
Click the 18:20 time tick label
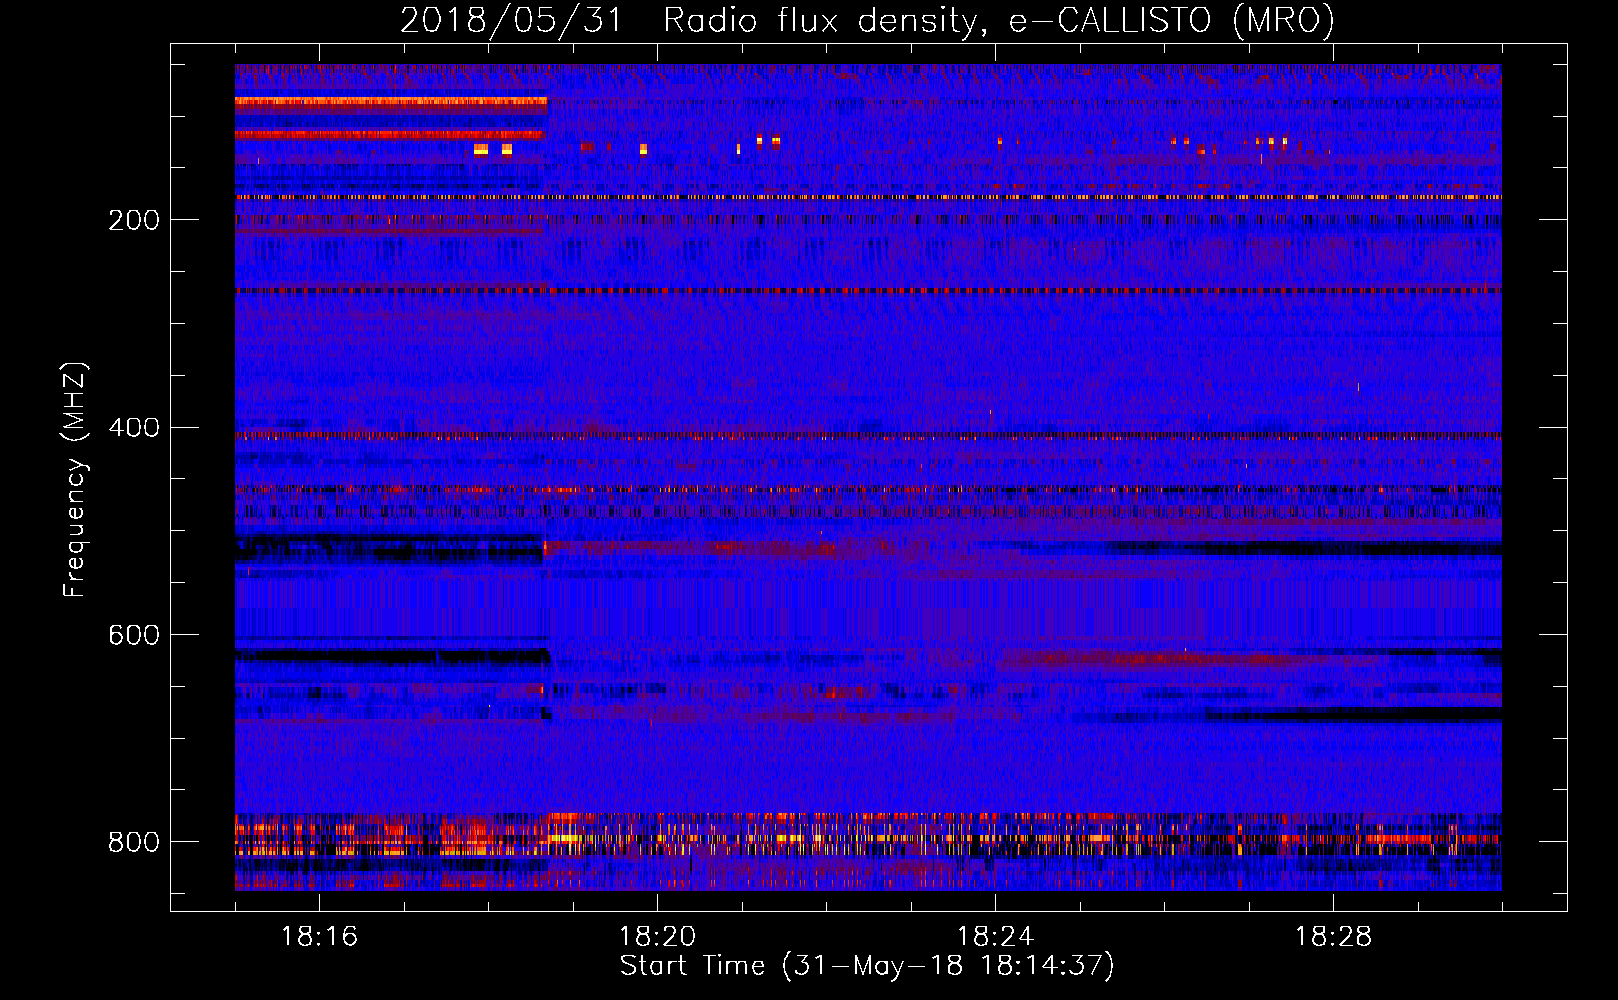tap(657, 937)
